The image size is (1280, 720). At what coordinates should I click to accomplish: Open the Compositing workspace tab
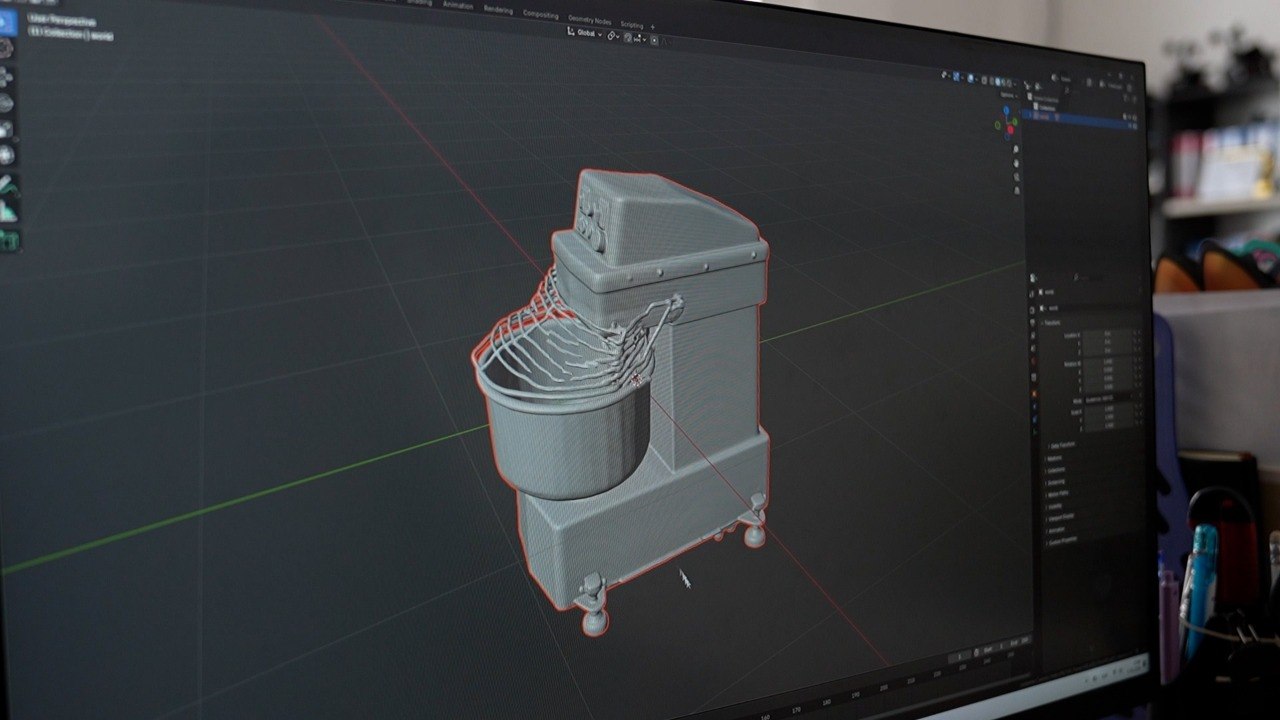coord(541,14)
